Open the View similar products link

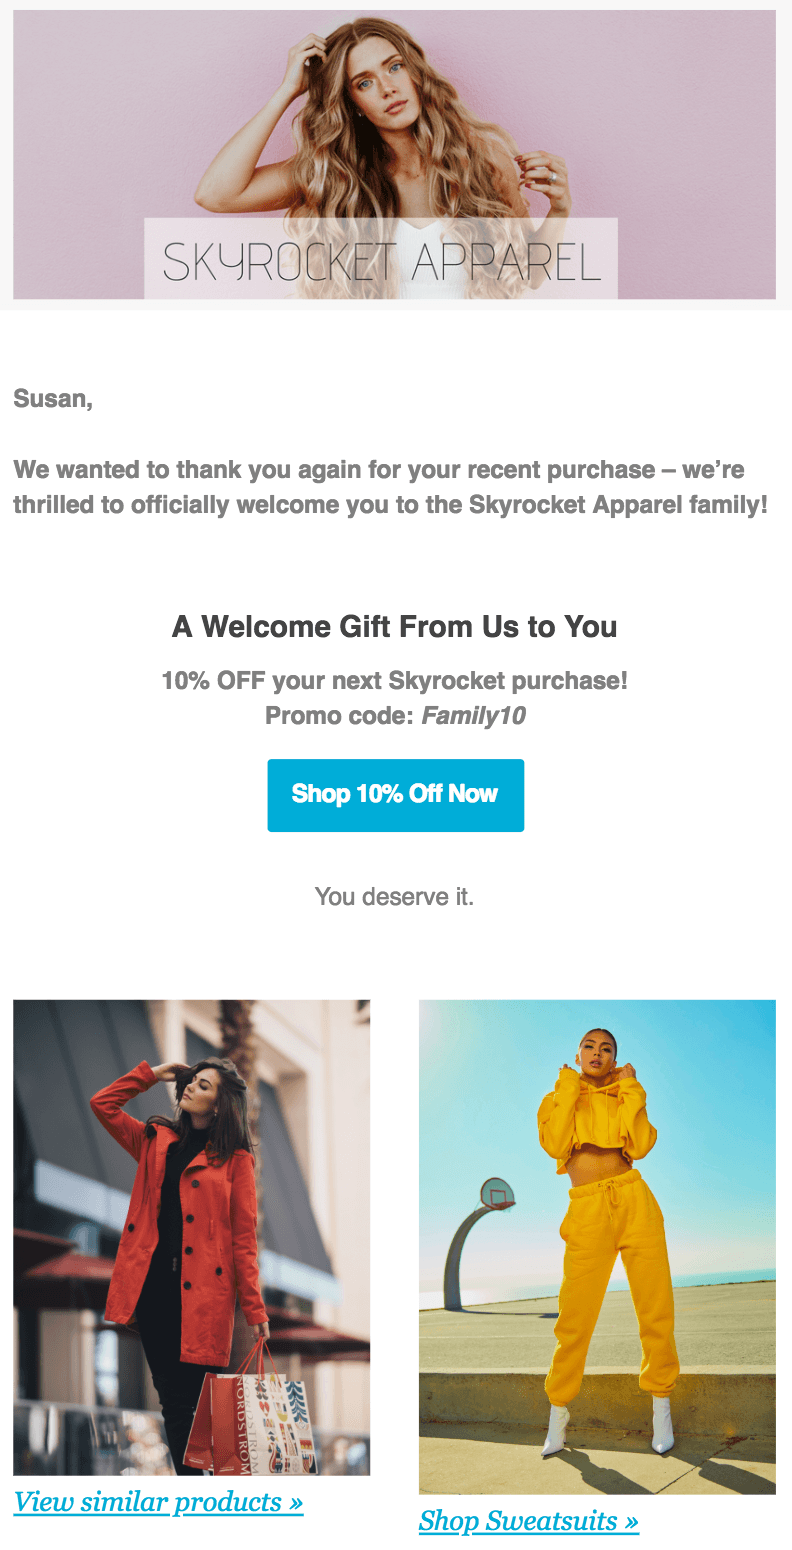157,1501
